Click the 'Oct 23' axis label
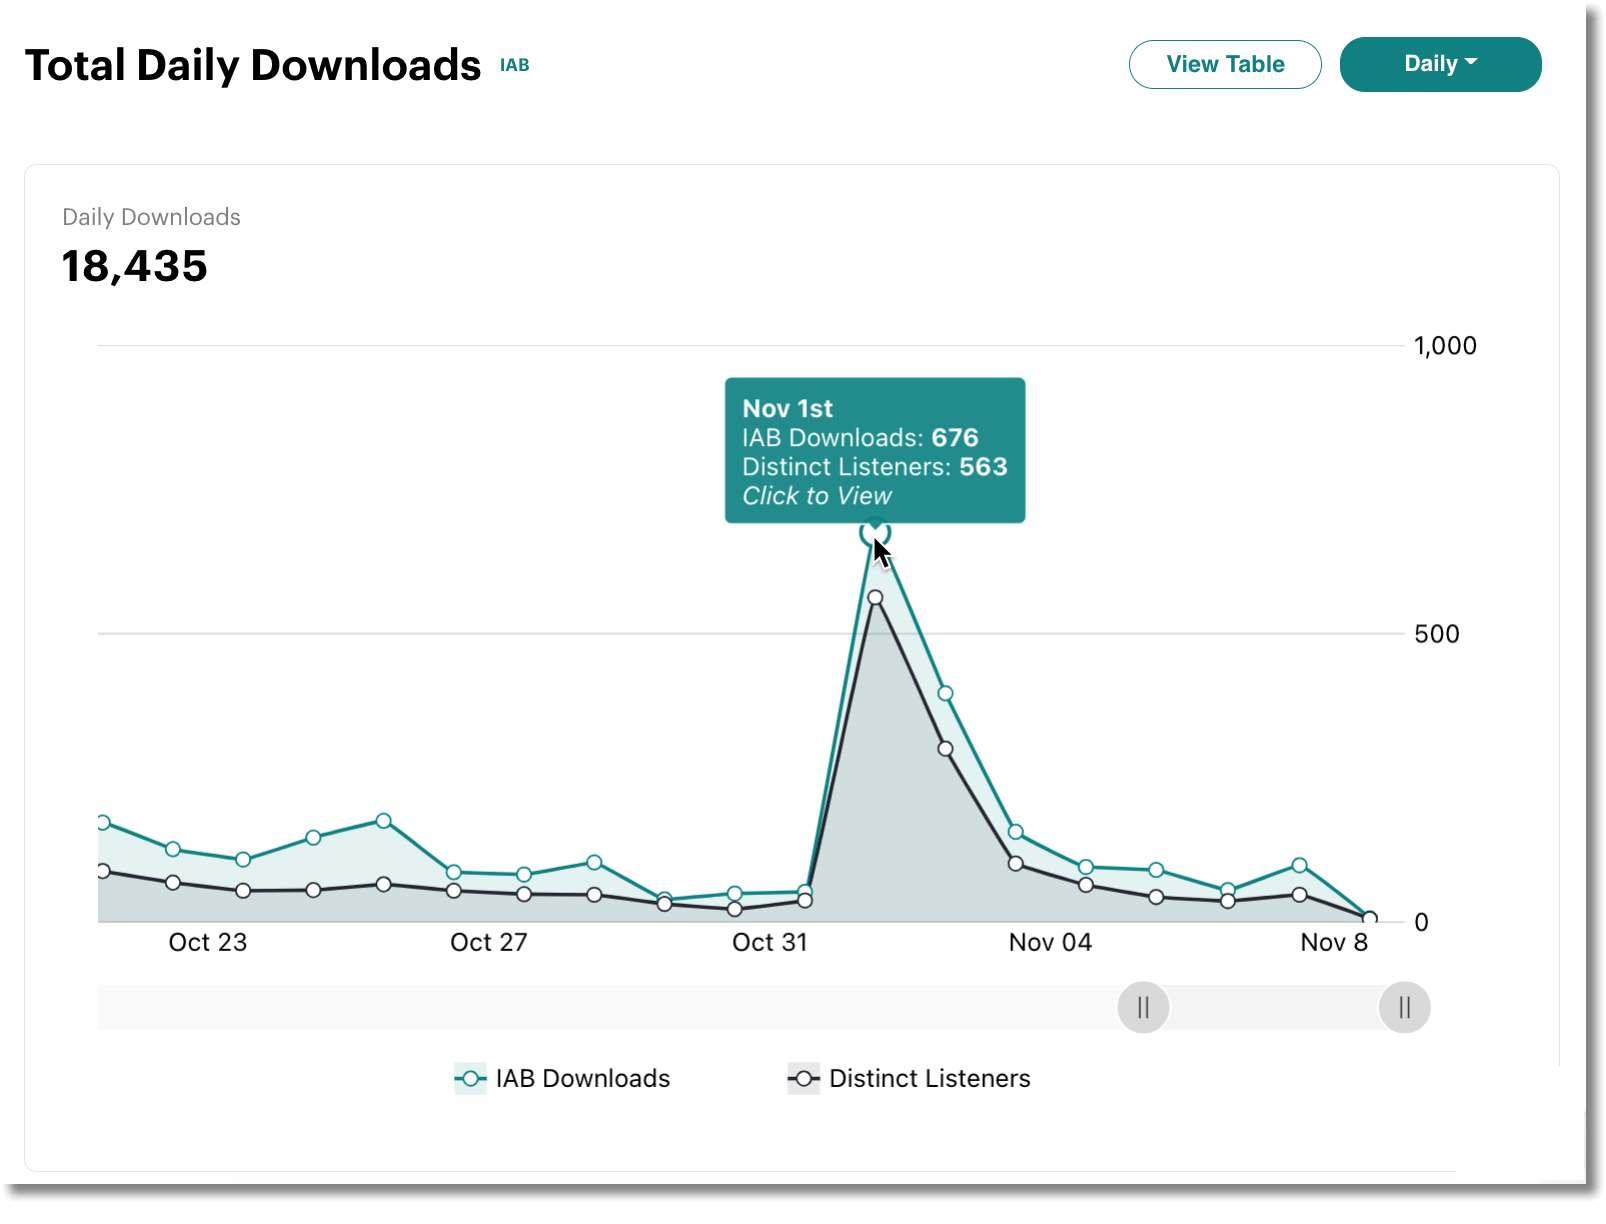 [207, 942]
